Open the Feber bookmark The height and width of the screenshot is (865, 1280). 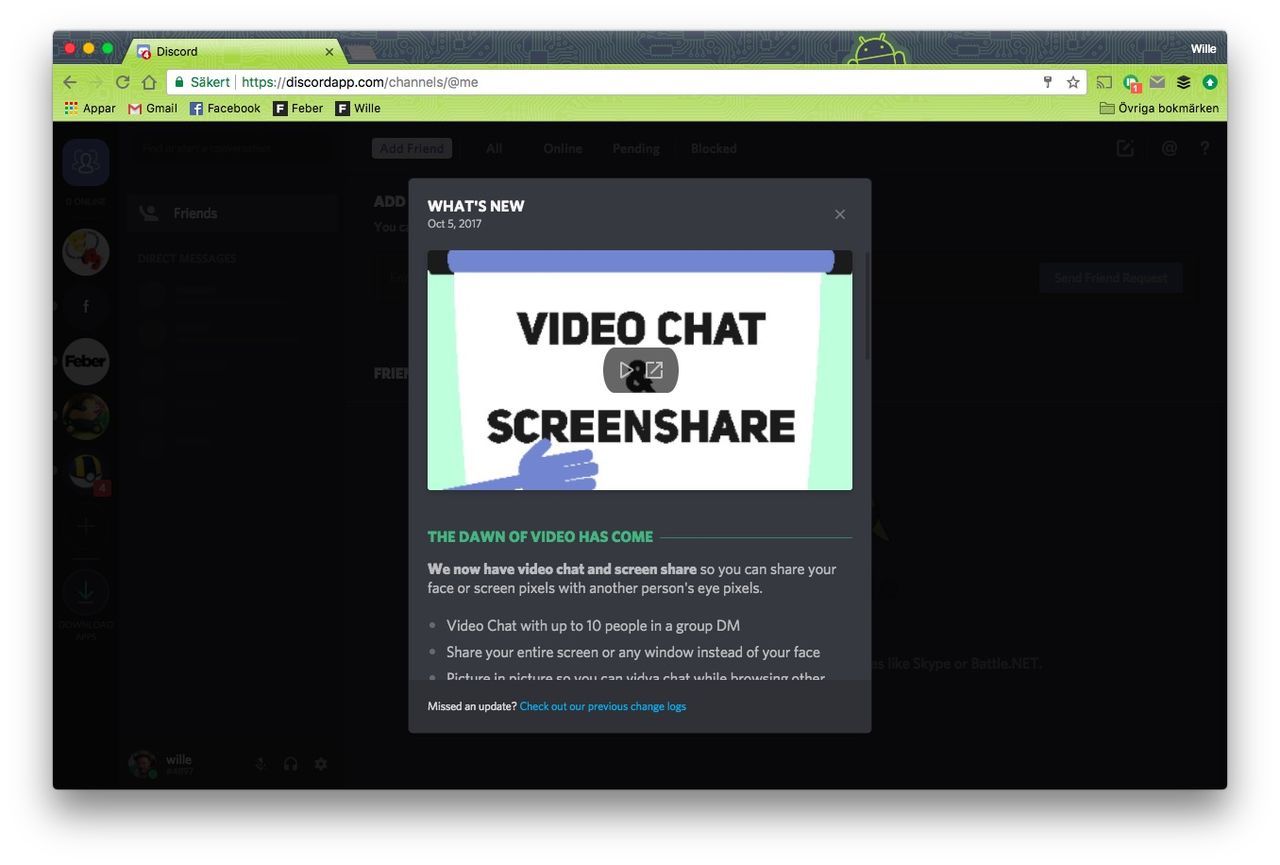pyautogui.click(x=299, y=108)
